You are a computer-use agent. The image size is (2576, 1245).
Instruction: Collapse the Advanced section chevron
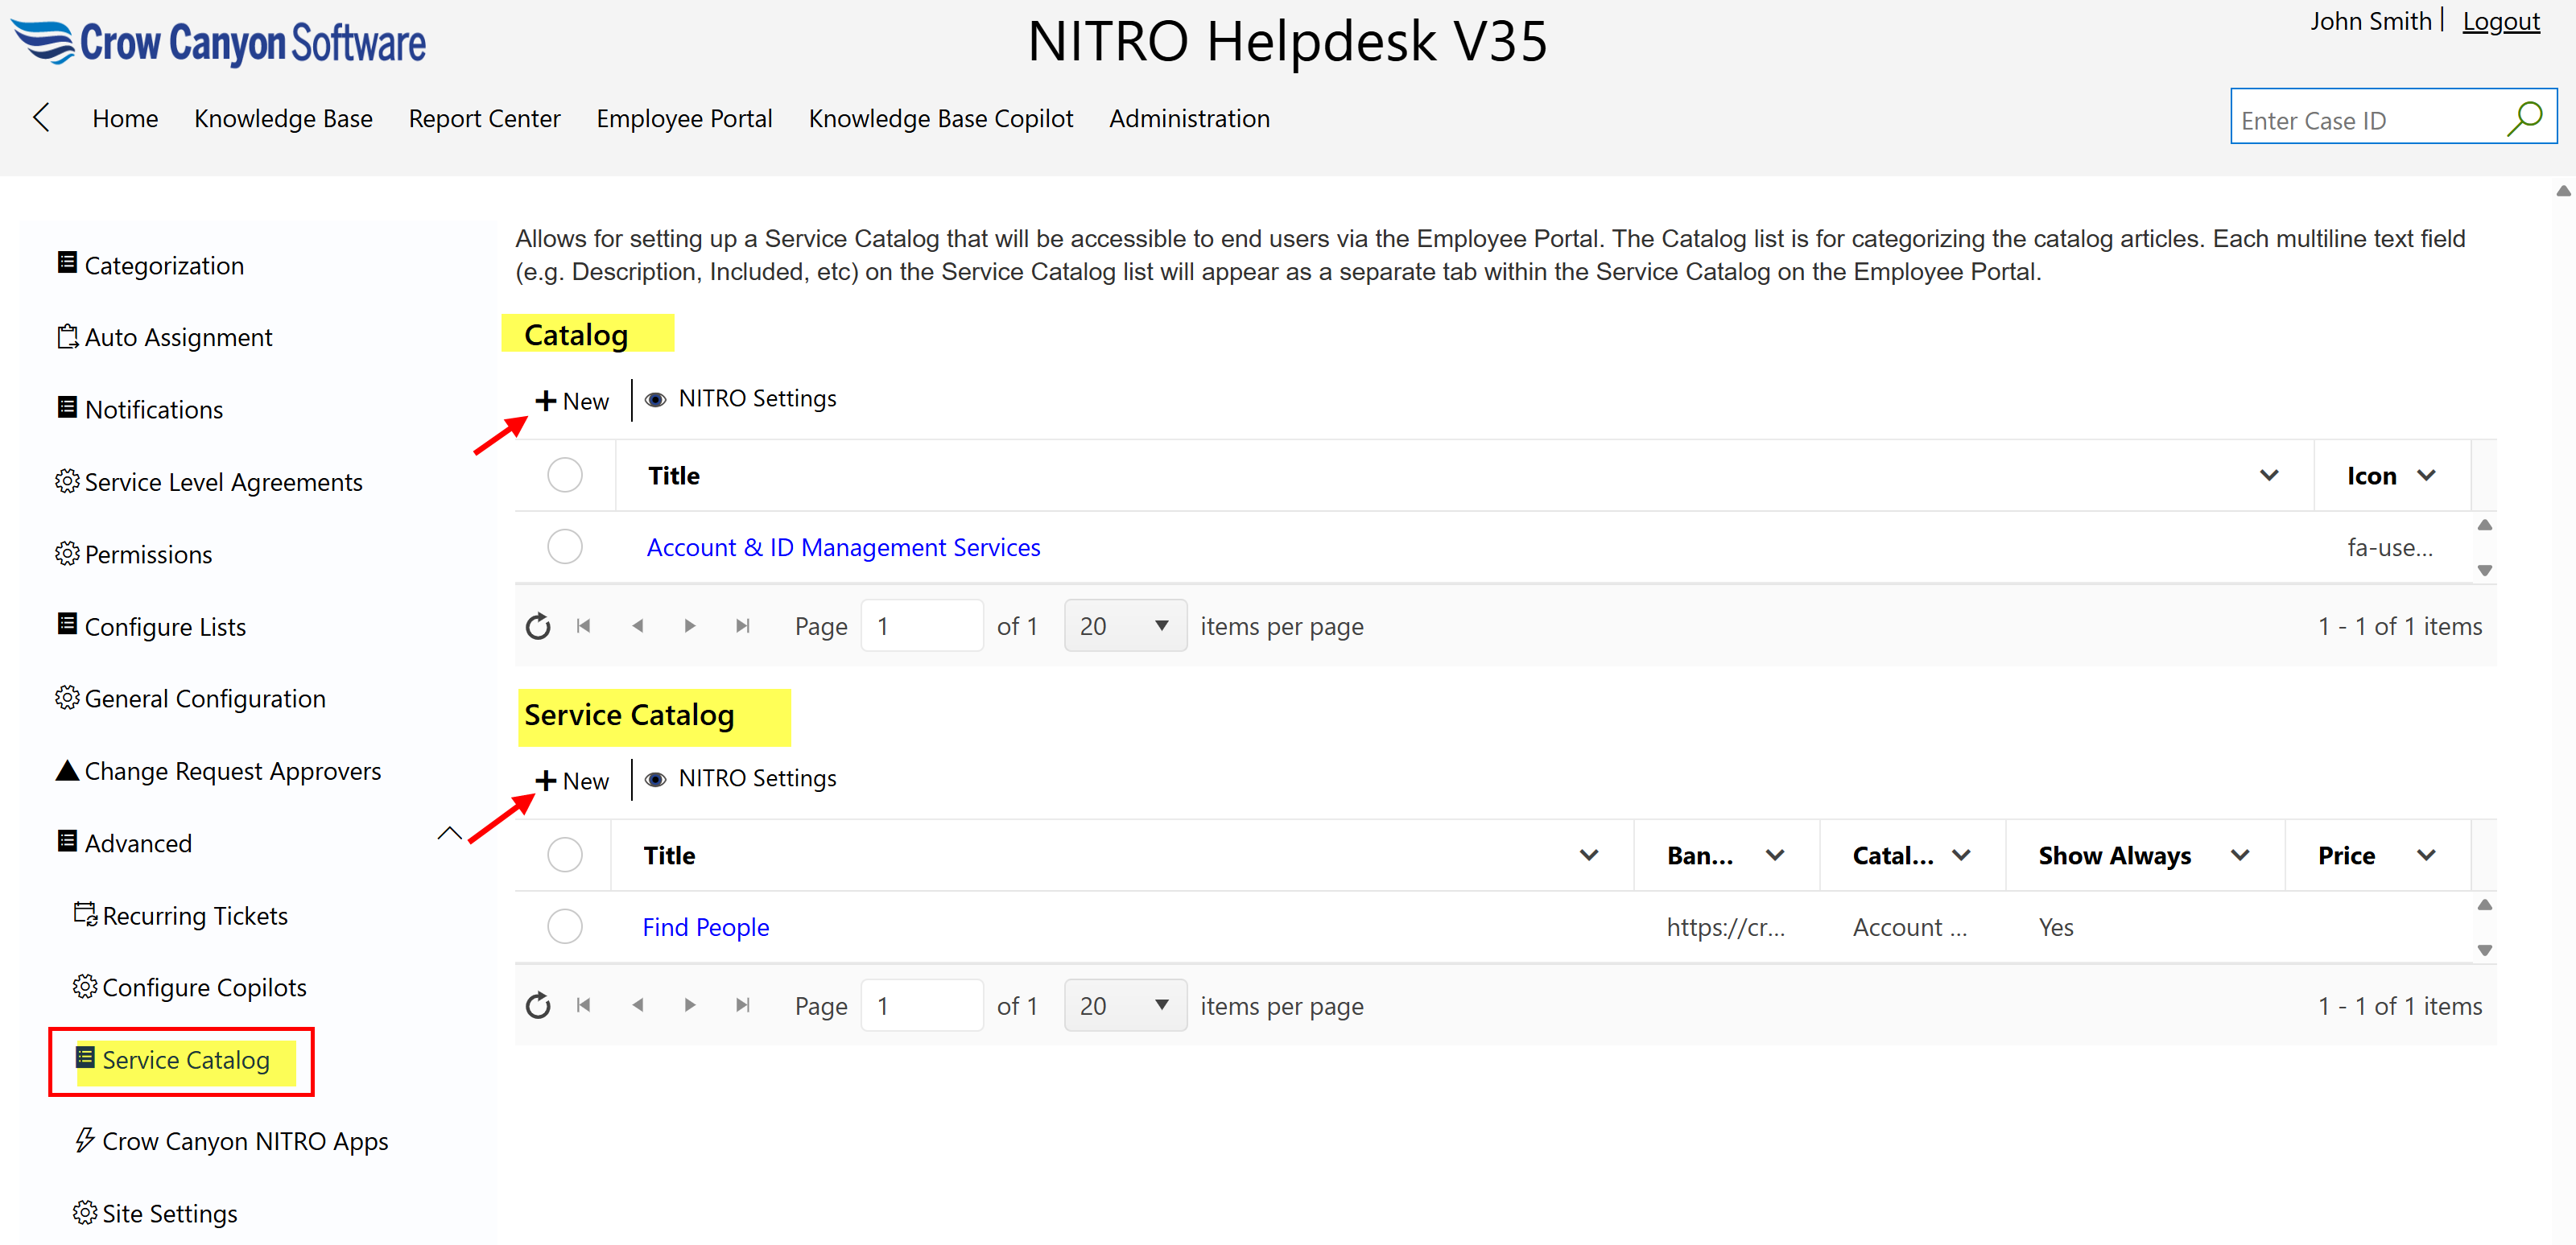[x=450, y=833]
